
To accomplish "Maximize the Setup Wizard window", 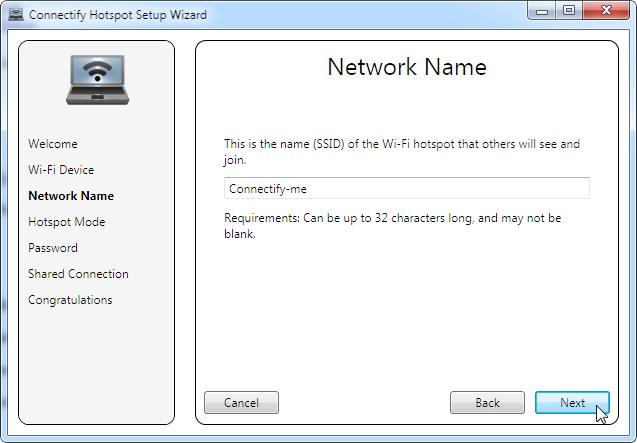I will (x=569, y=10).
